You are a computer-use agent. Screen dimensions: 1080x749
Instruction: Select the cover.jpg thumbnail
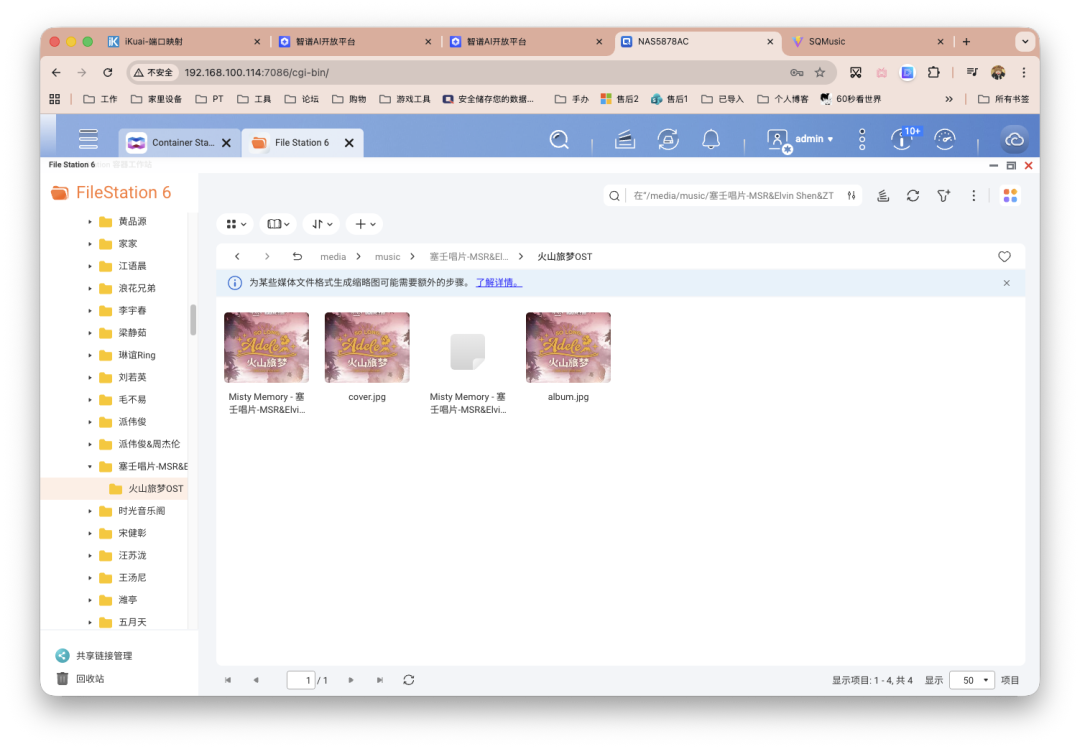point(366,347)
